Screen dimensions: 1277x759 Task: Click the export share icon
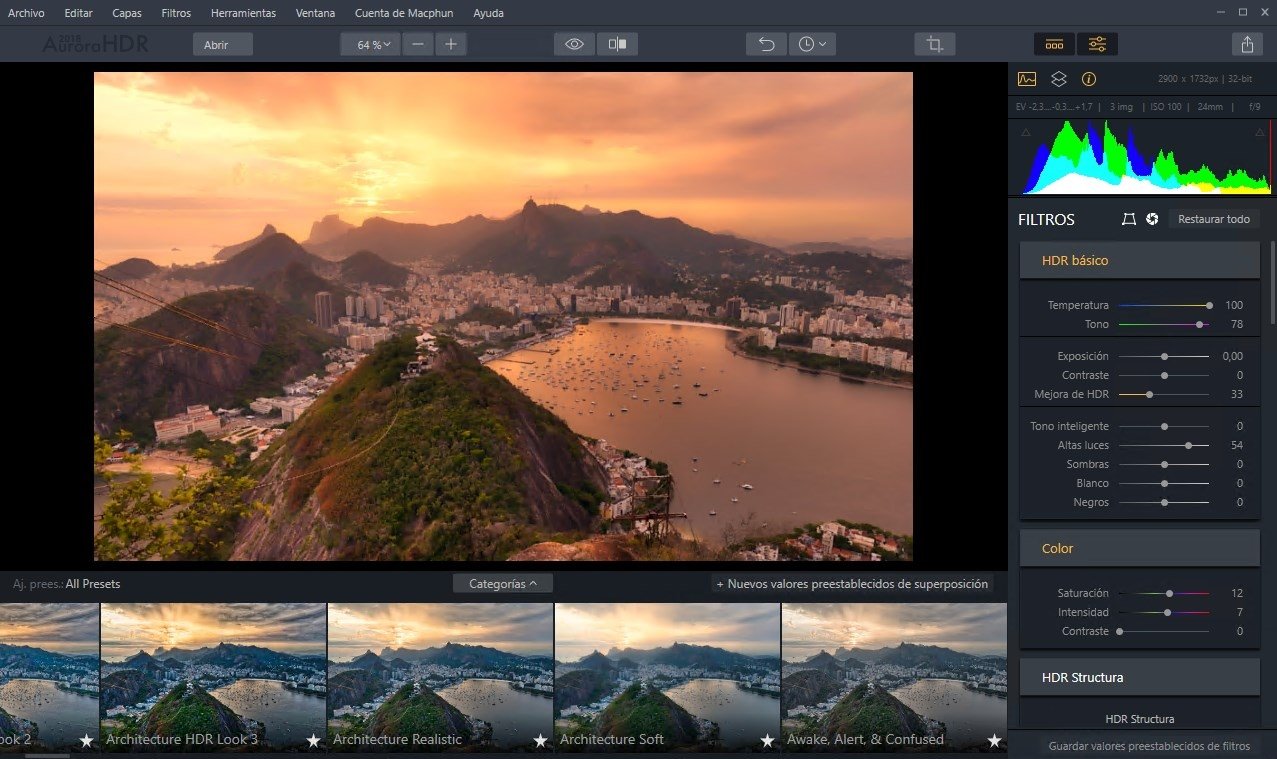(1246, 44)
